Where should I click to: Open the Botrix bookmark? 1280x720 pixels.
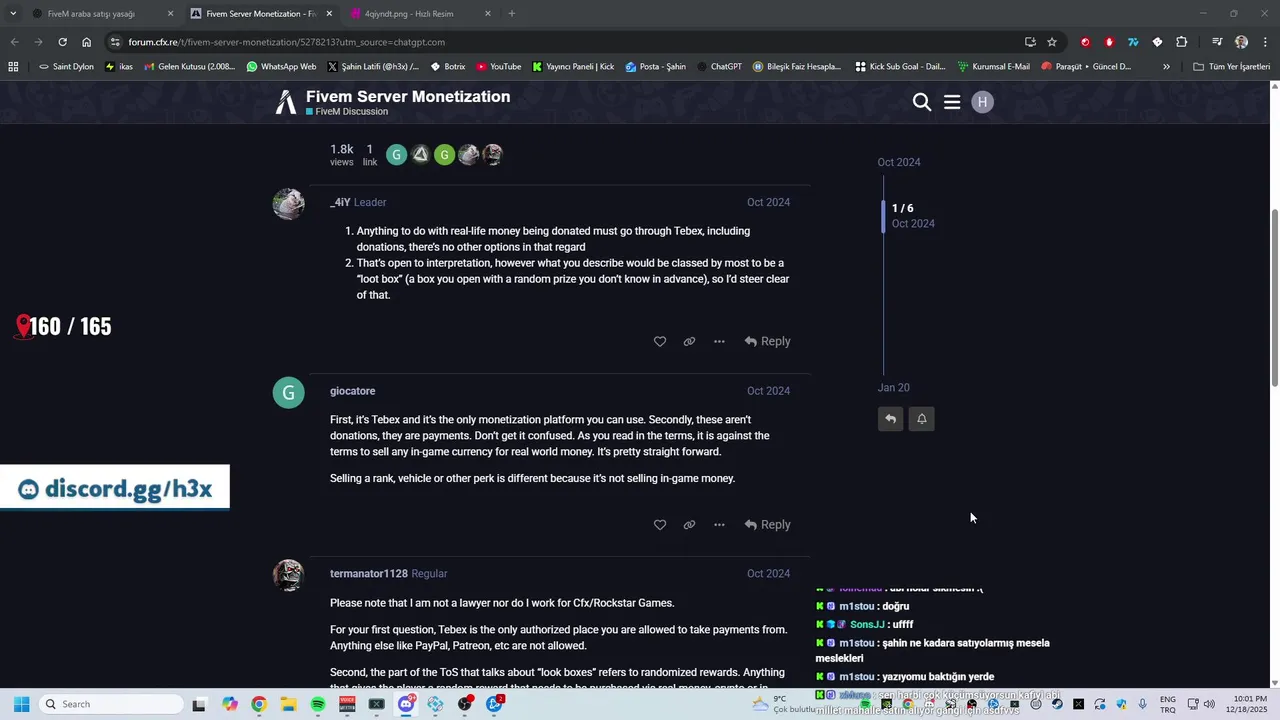(447, 67)
